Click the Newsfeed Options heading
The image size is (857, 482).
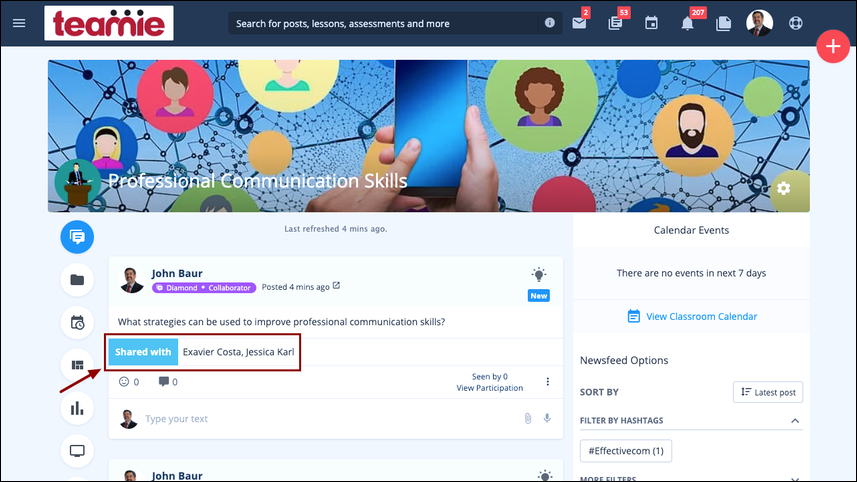coord(624,360)
